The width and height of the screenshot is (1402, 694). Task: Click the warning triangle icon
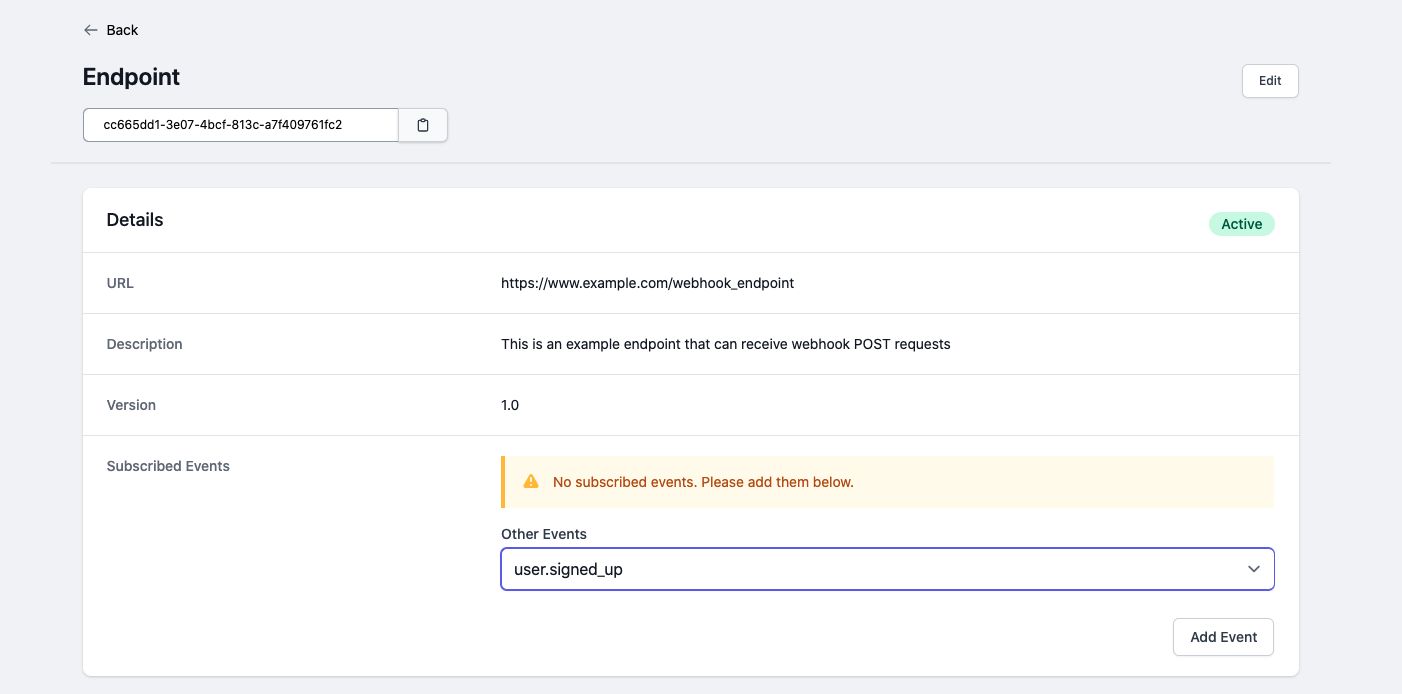[x=531, y=482]
